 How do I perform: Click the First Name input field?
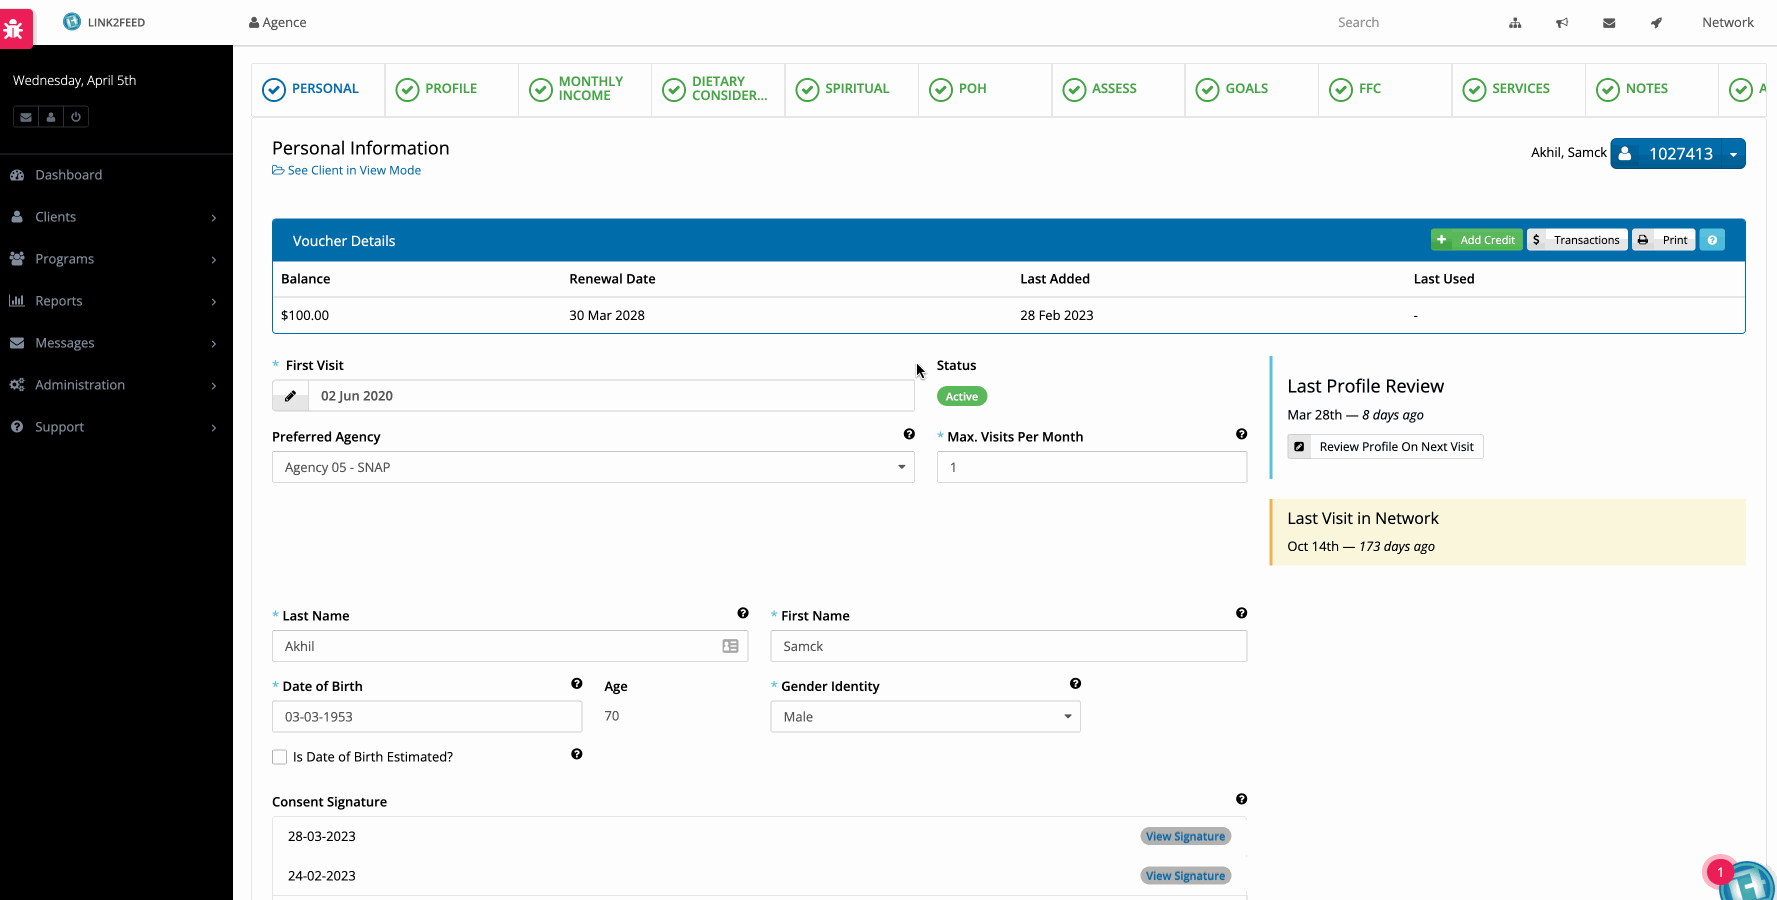point(1008,647)
